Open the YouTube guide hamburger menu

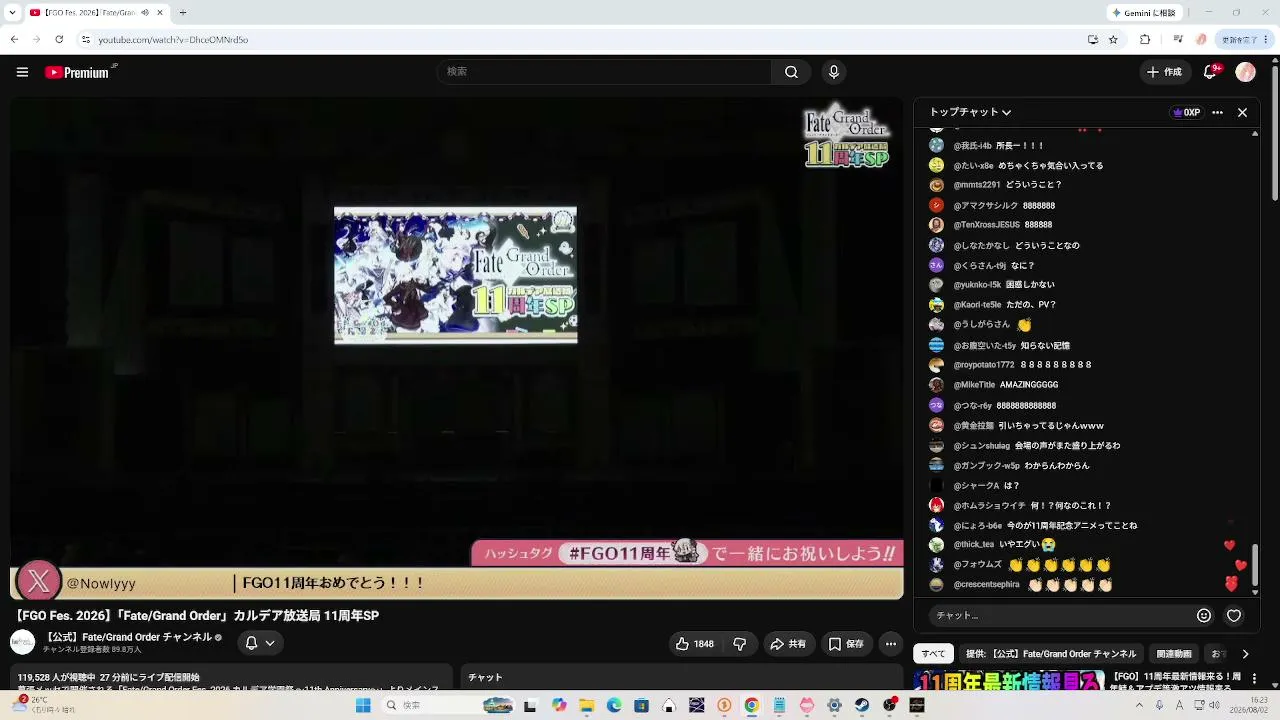(x=22, y=72)
